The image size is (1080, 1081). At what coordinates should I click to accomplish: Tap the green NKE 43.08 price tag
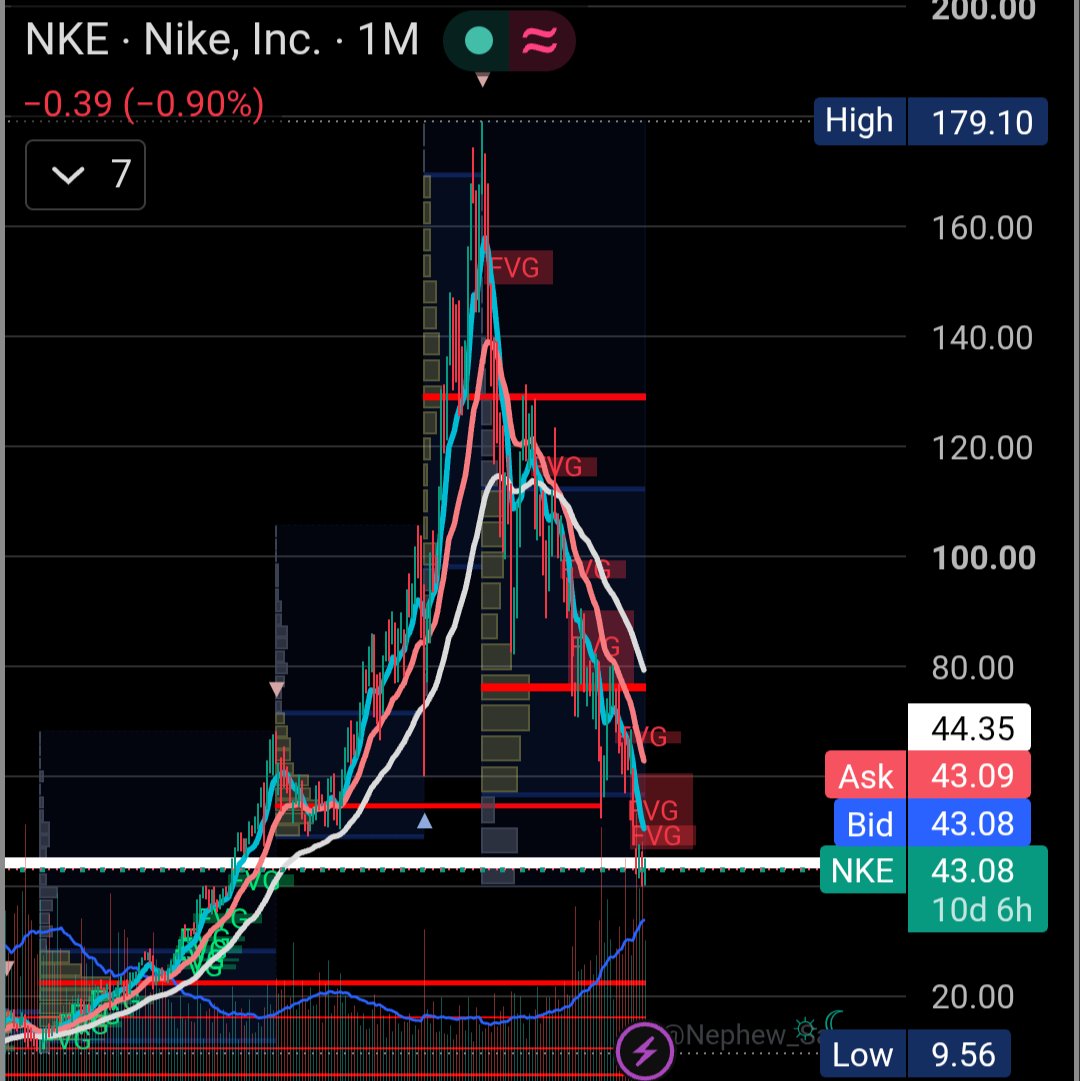tap(934, 871)
